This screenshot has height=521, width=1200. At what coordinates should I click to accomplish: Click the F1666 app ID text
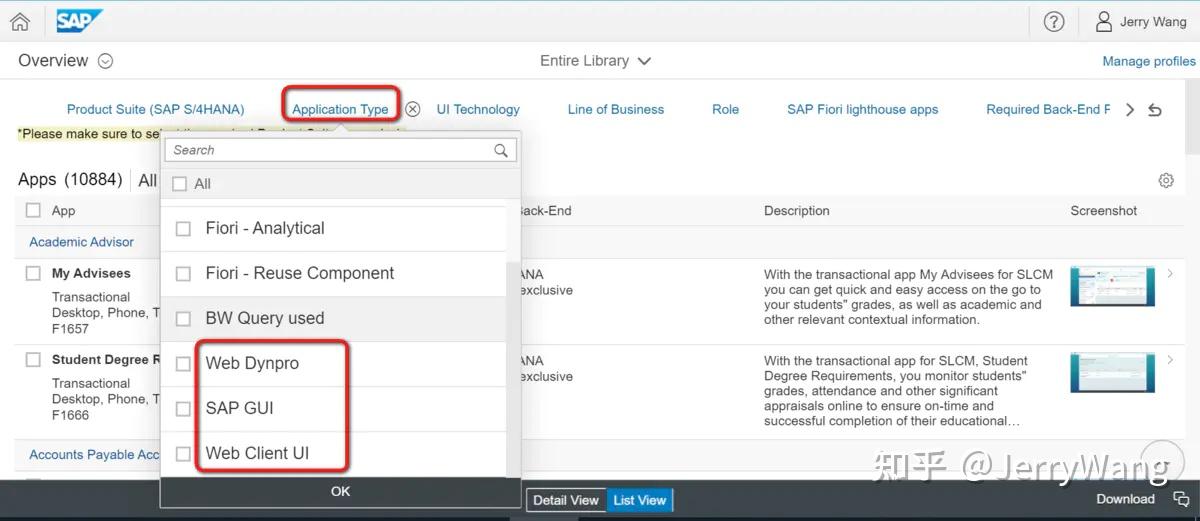[x=70, y=414]
